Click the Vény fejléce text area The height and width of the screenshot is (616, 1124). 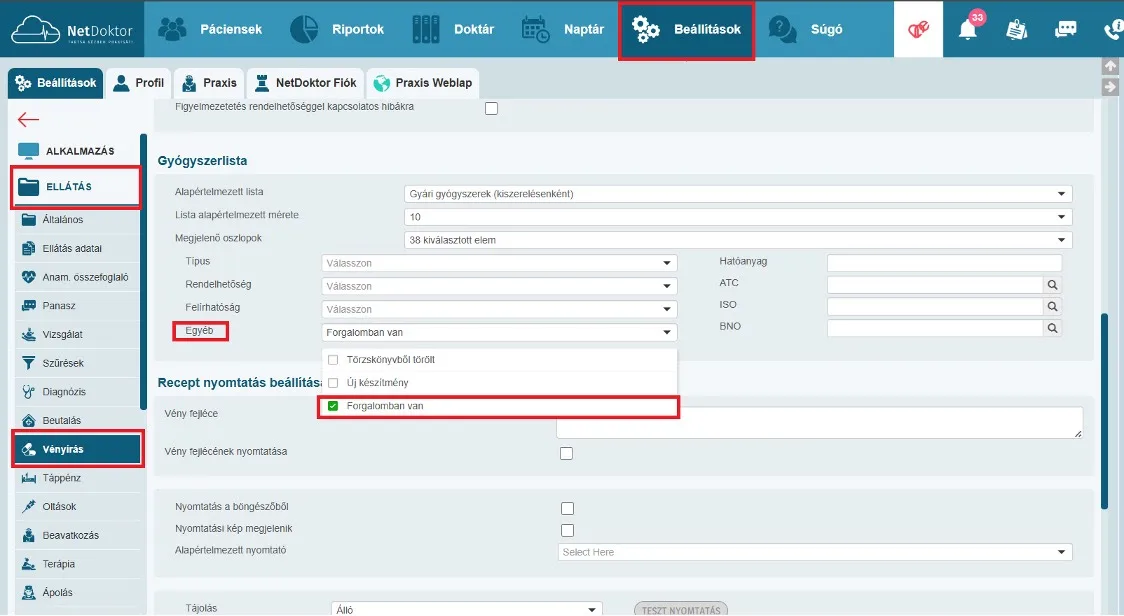click(819, 422)
